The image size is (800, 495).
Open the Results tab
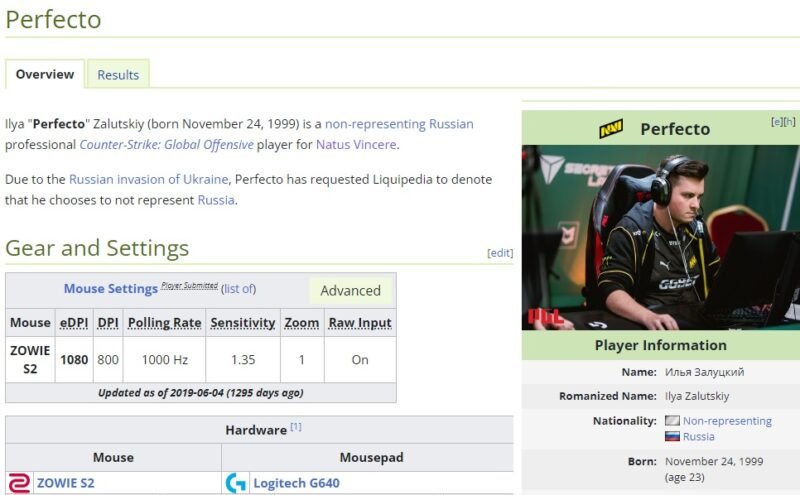pos(118,75)
